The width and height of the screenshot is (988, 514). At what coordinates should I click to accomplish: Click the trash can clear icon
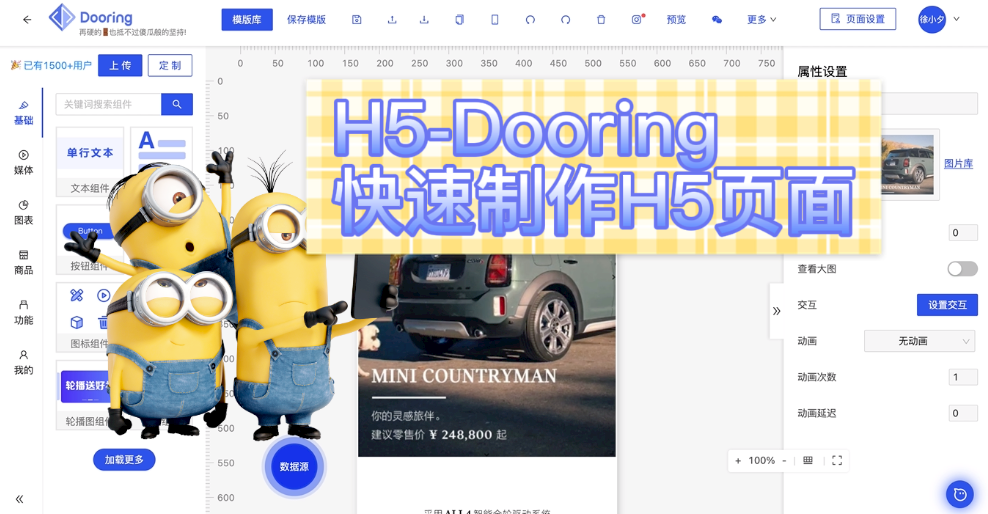(x=600, y=20)
